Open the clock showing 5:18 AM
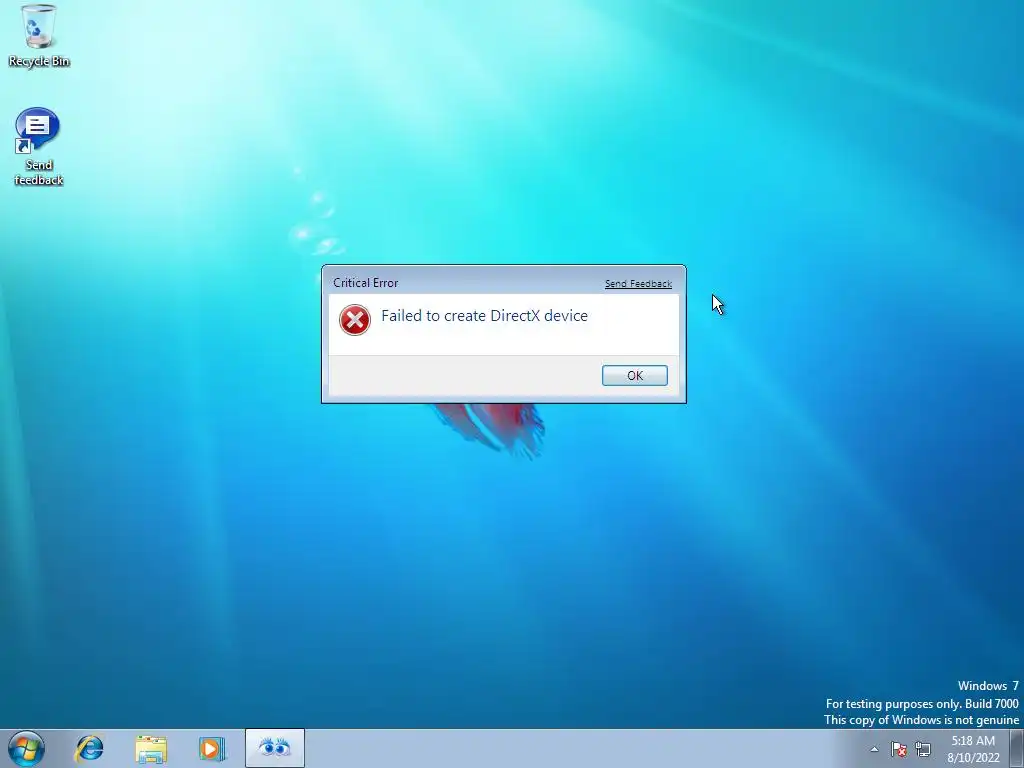1024x768 pixels. pyautogui.click(x=973, y=748)
